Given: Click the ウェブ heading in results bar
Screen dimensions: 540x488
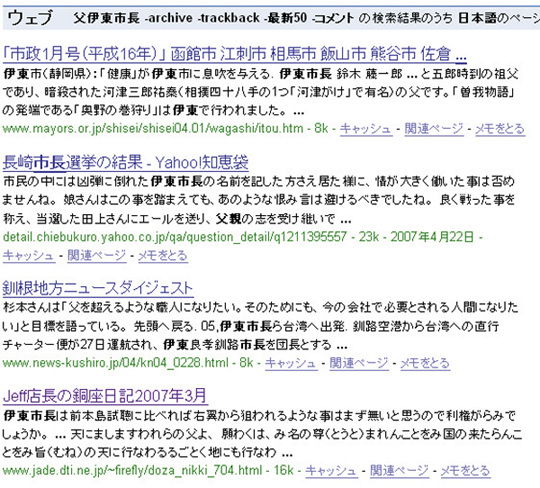Looking at the screenshot, I should click(x=30, y=18).
